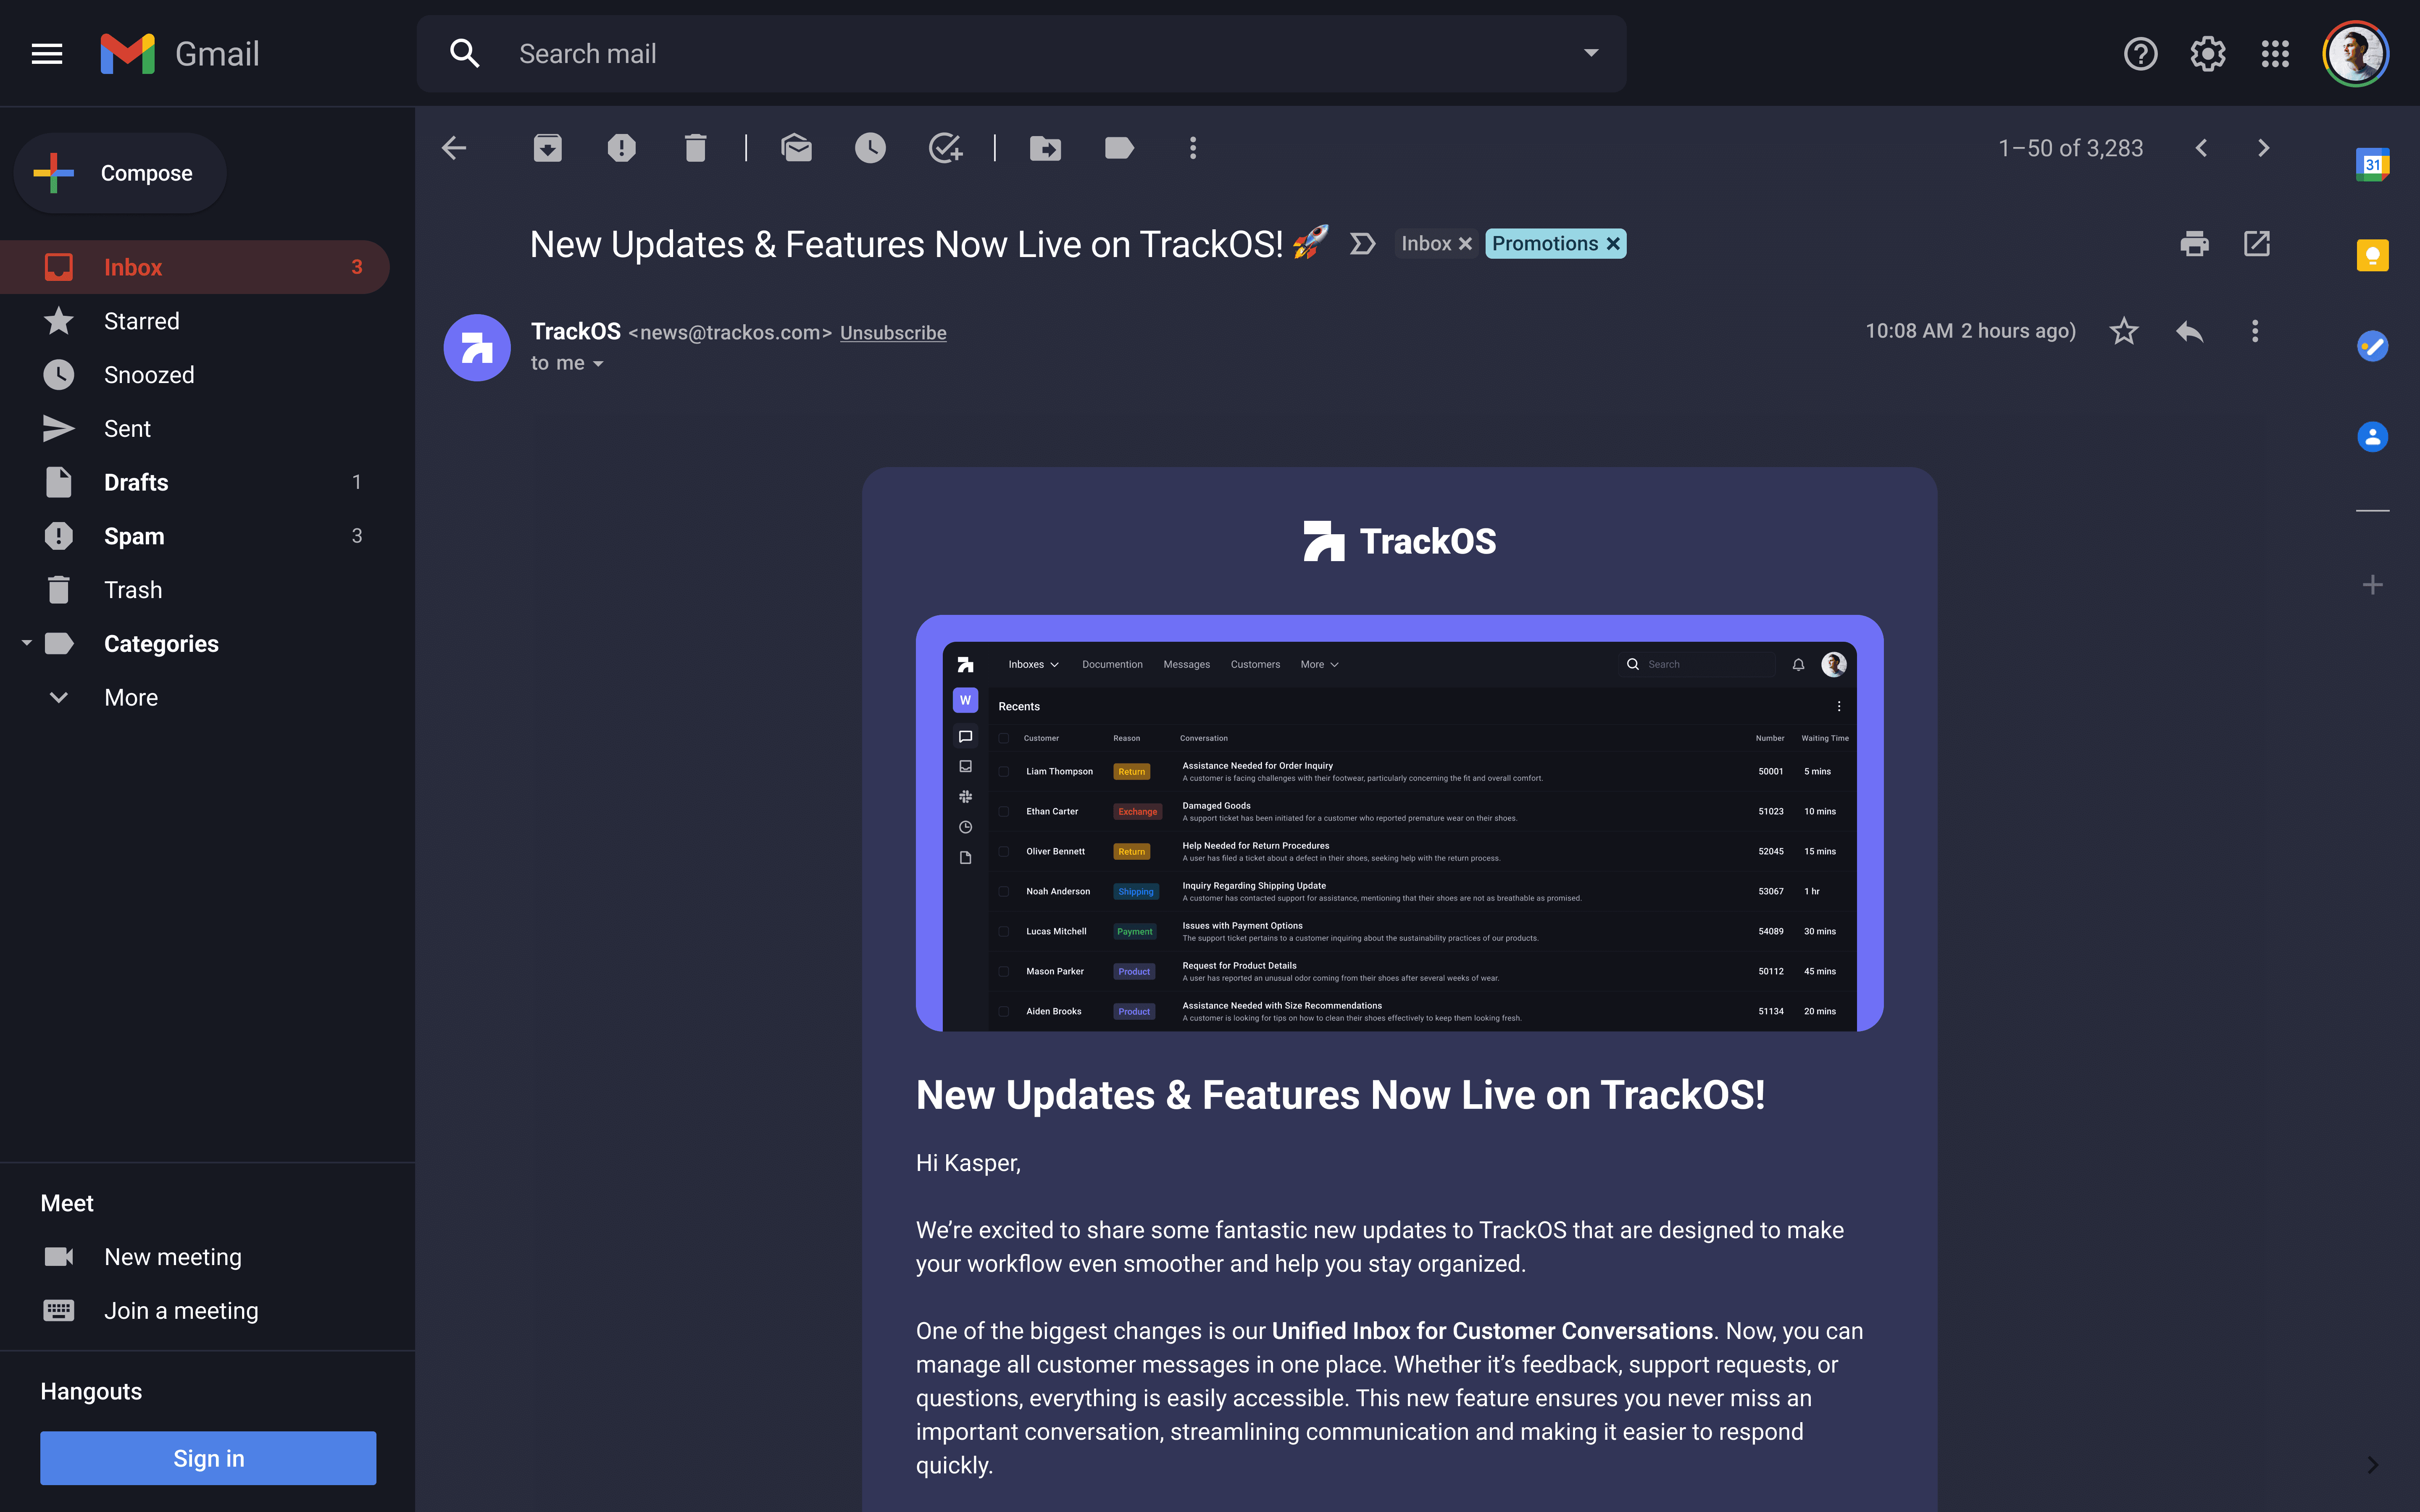Star this TrackOS email
The width and height of the screenshot is (2420, 1512).
[x=2124, y=331]
